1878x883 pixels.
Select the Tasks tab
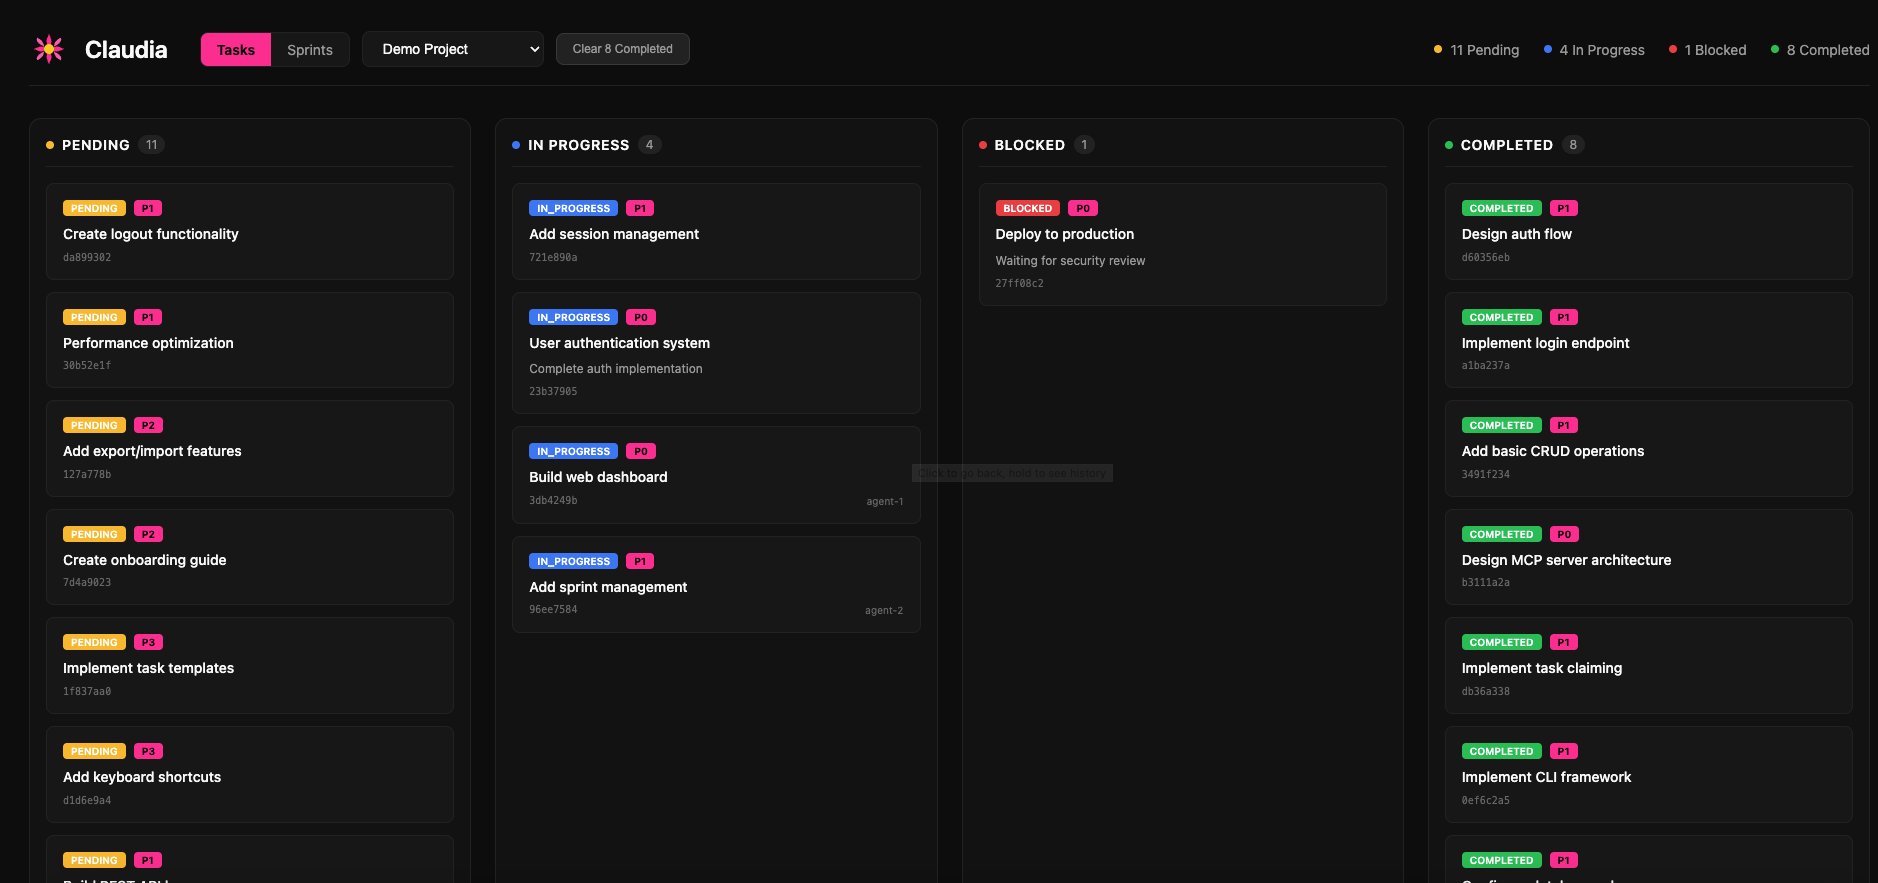(236, 50)
